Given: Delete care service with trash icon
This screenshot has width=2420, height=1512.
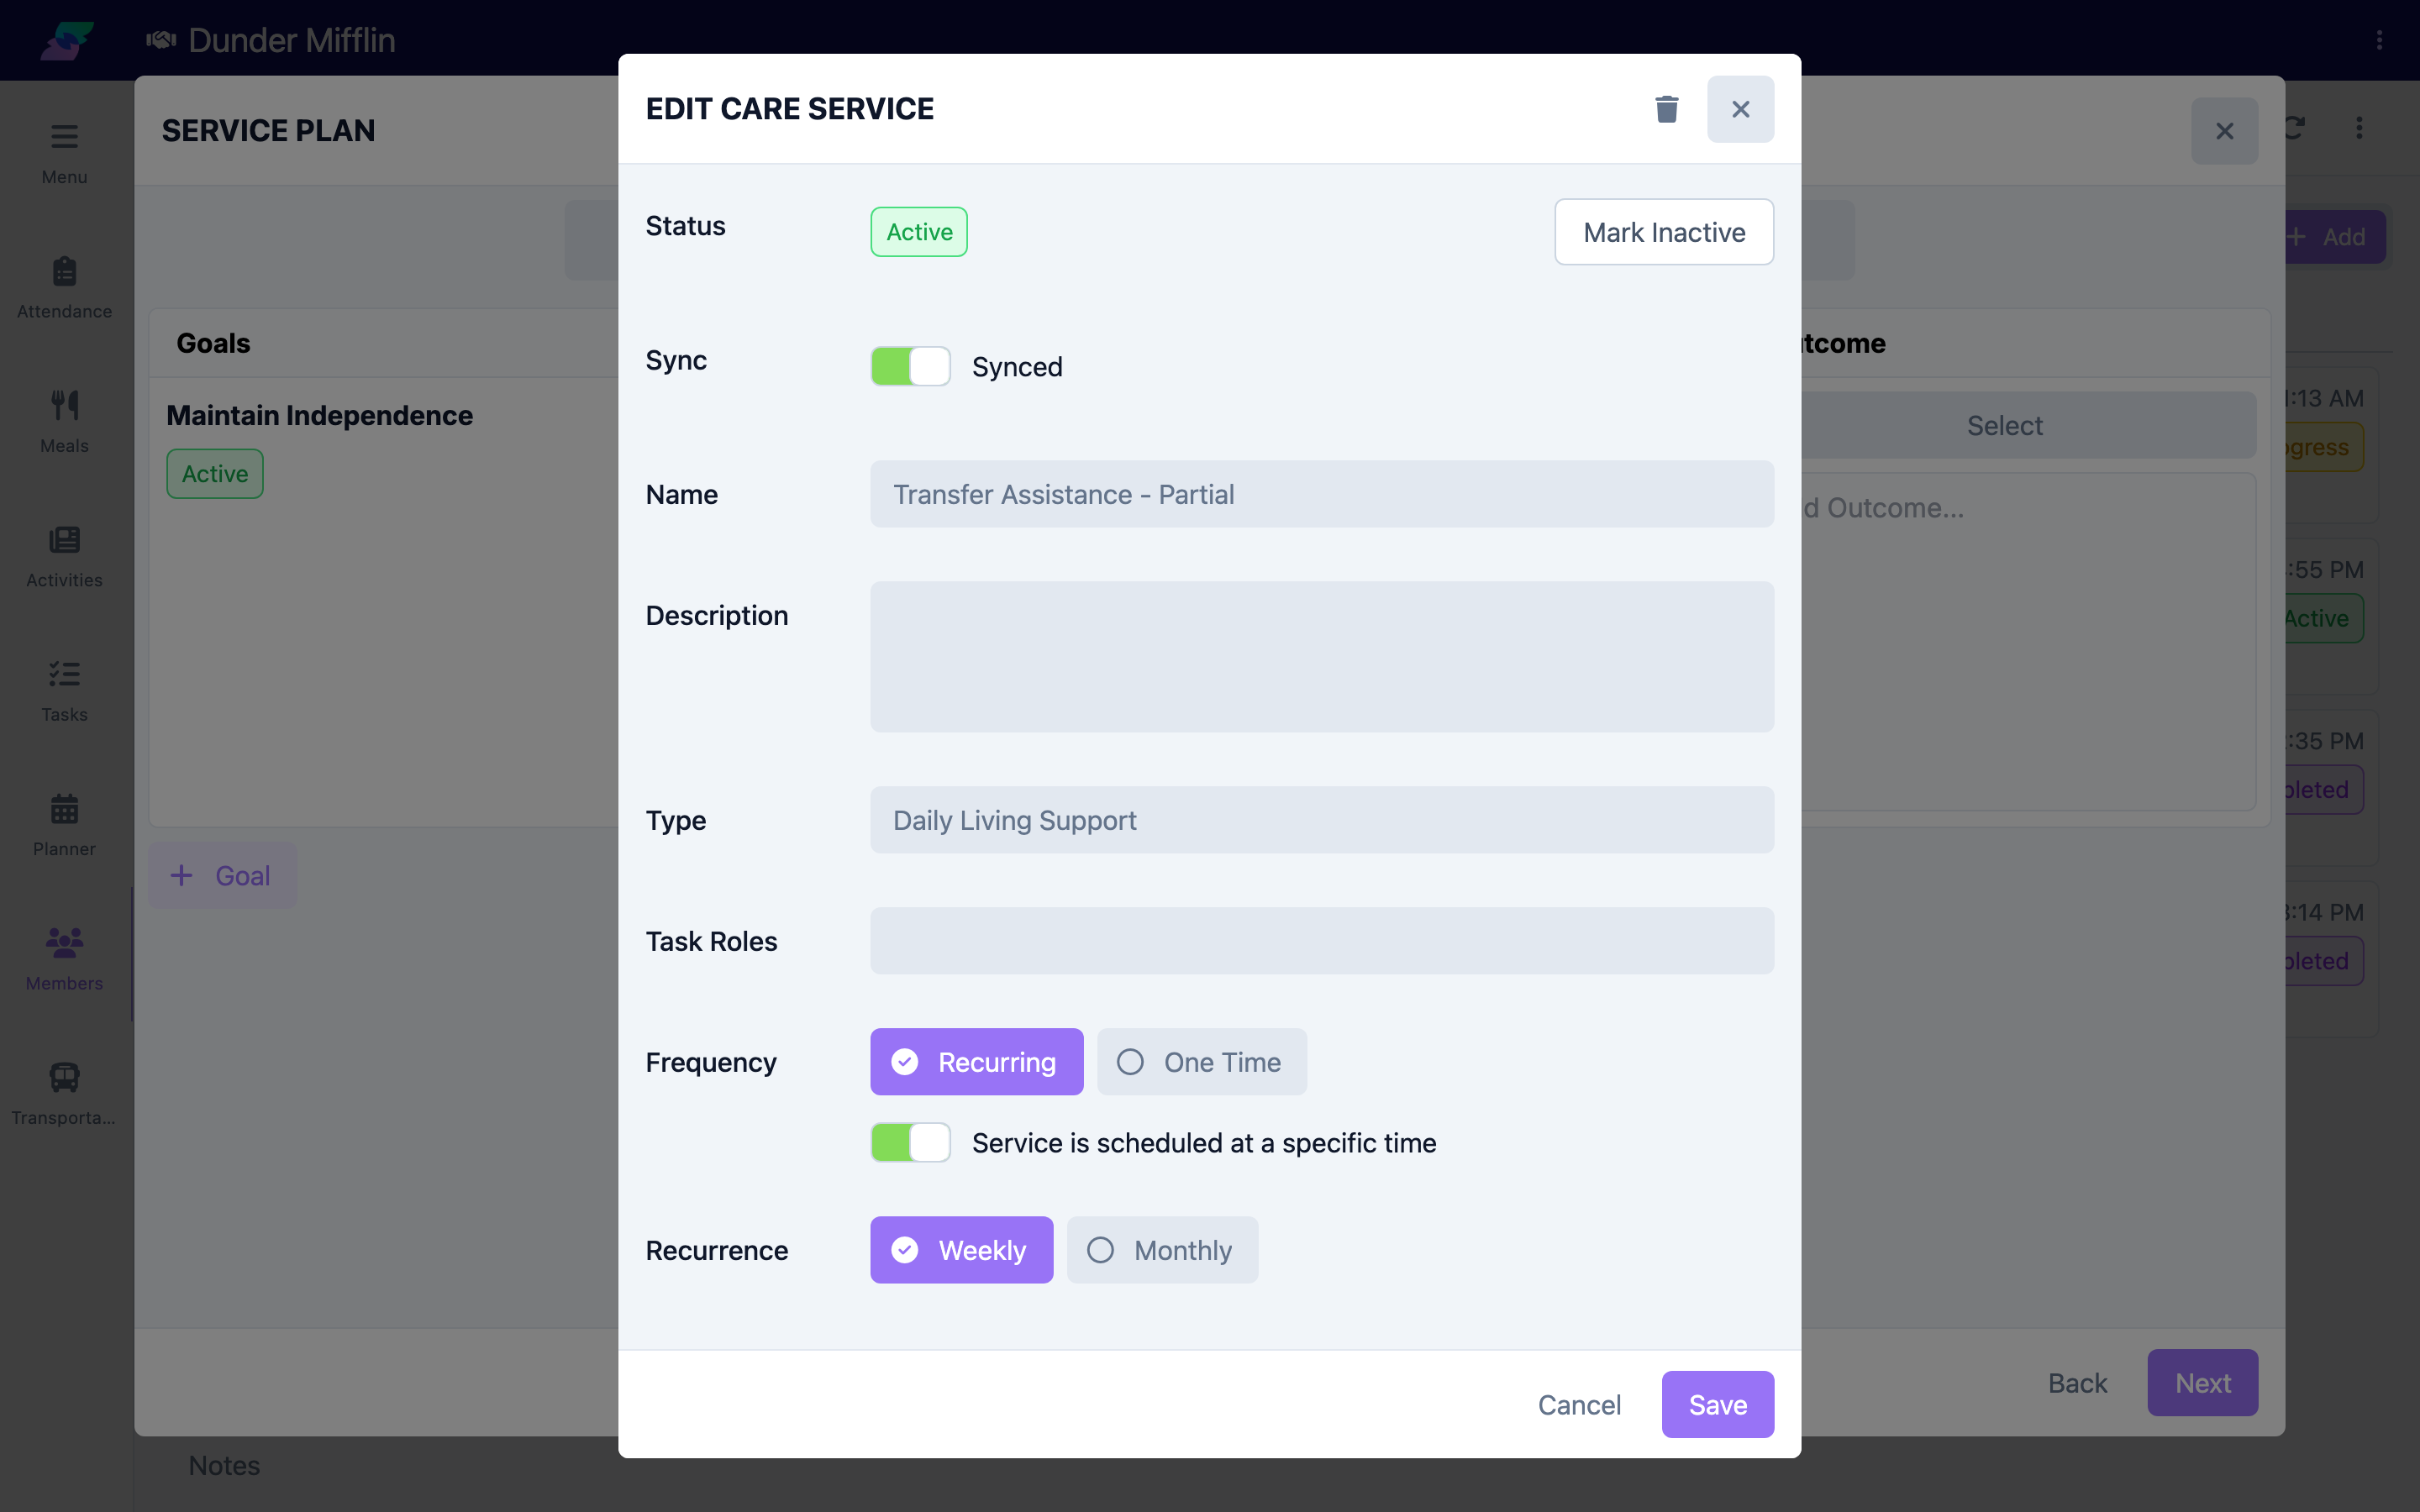Looking at the screenshot, I should (1666, 109).
